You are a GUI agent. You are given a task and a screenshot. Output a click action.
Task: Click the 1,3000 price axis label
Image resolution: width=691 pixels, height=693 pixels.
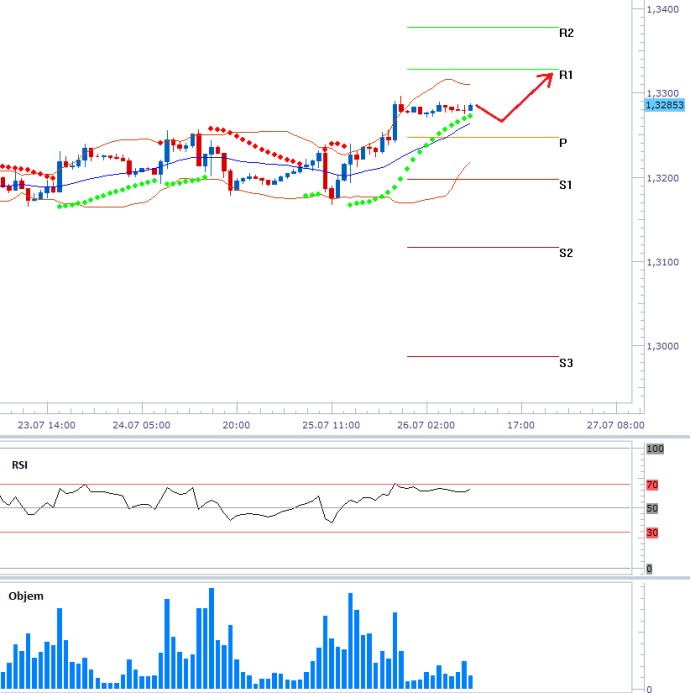(x=662, y=346)
